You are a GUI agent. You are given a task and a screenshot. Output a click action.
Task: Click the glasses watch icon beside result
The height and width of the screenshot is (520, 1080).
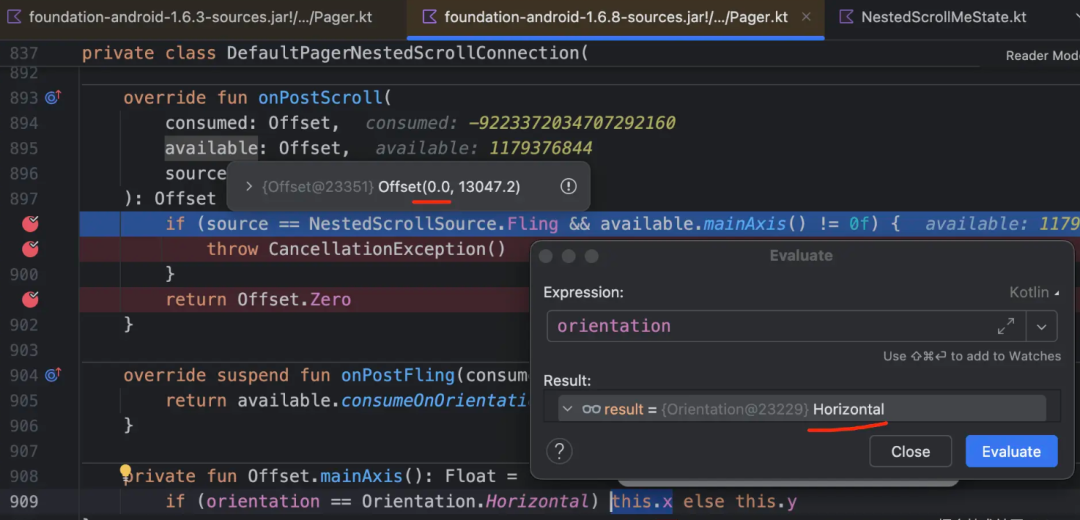click(592, 409)
